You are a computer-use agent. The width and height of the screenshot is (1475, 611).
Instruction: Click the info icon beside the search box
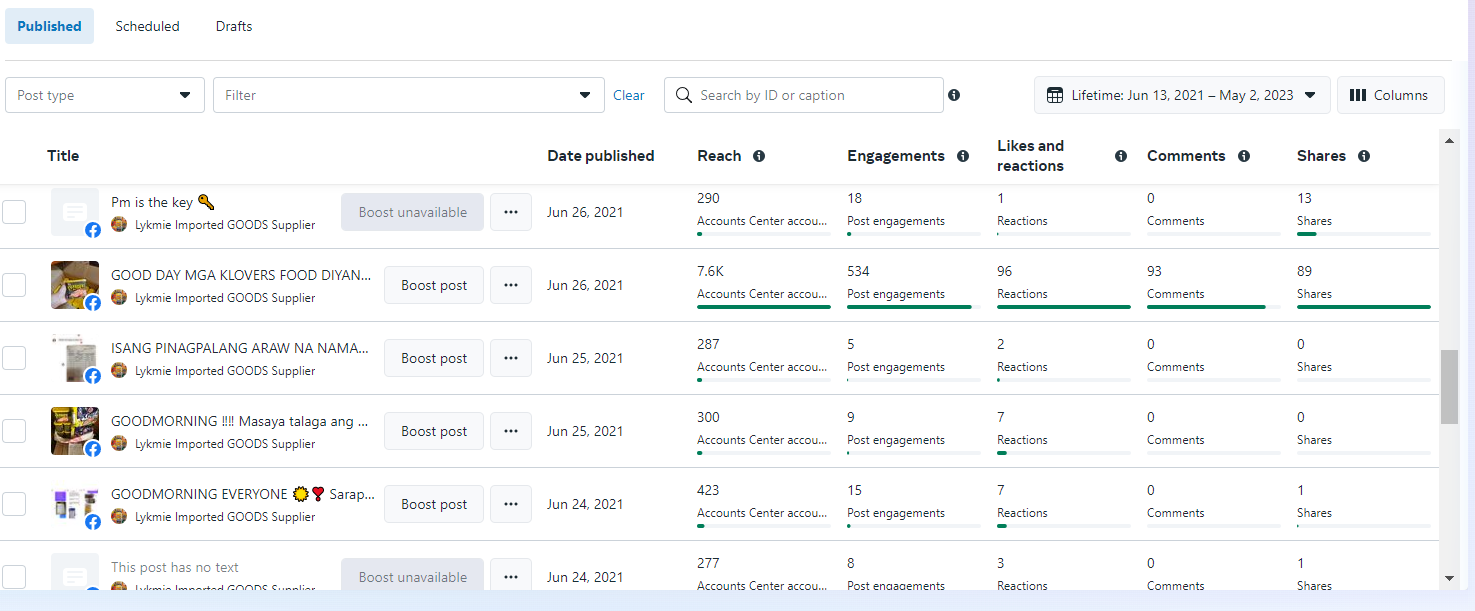954,95
